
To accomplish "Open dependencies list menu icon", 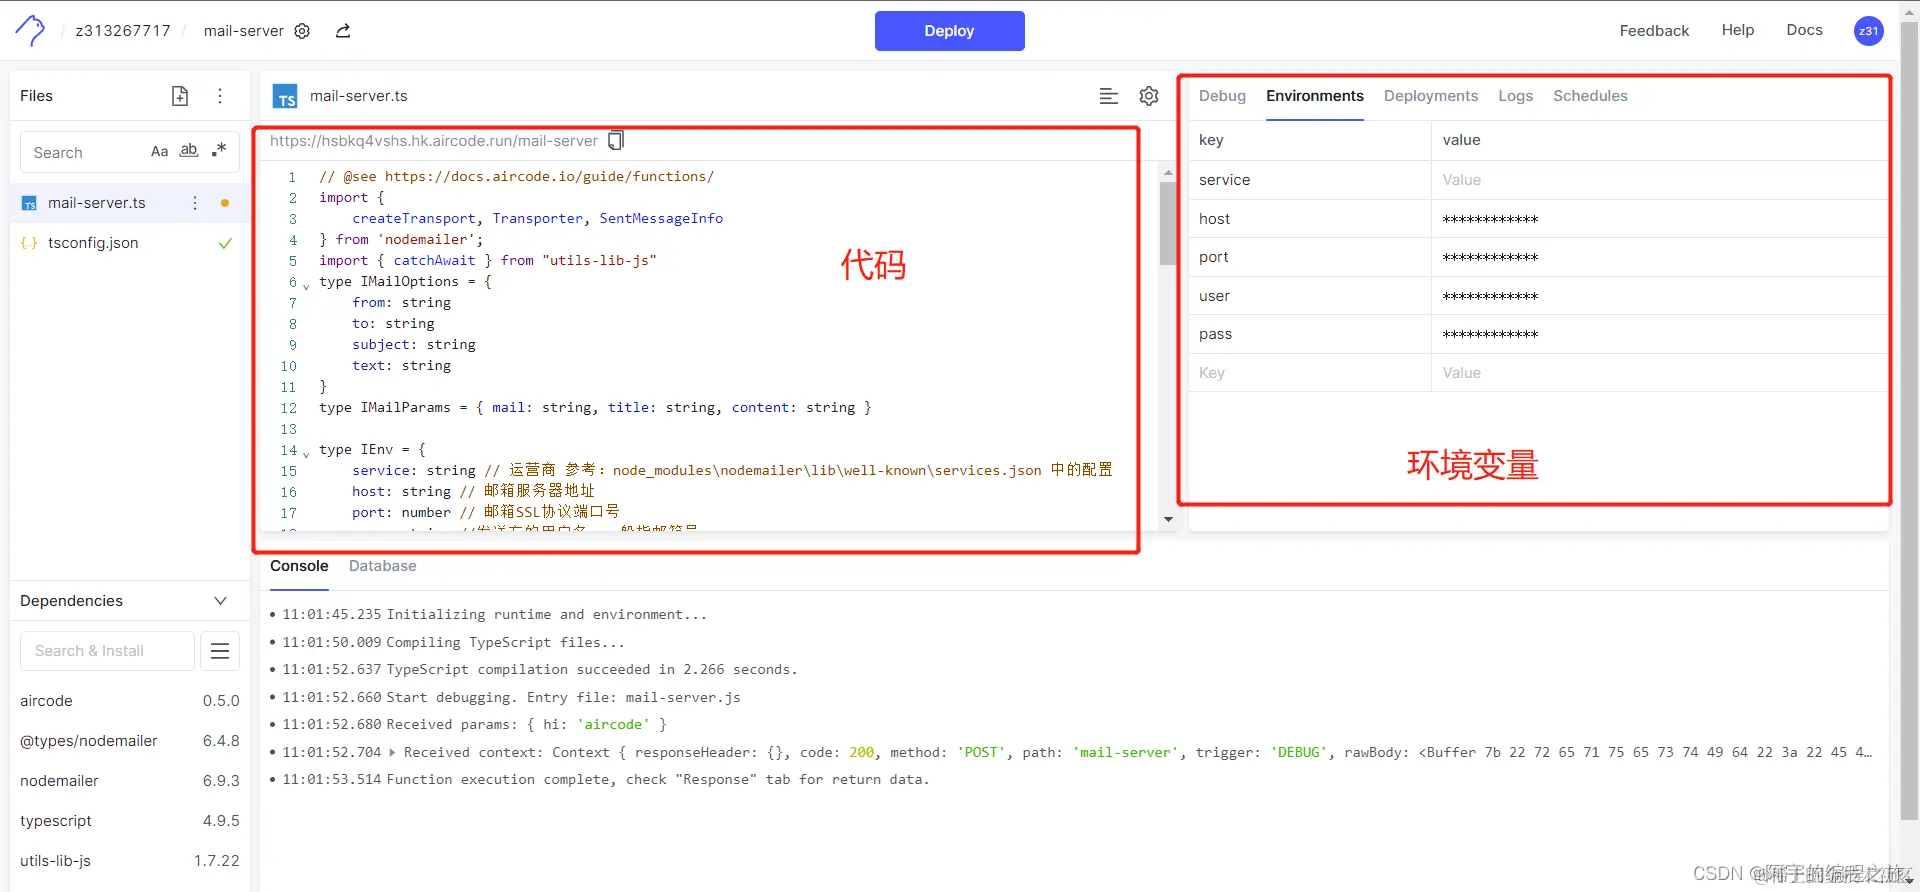I will point(220,651).
